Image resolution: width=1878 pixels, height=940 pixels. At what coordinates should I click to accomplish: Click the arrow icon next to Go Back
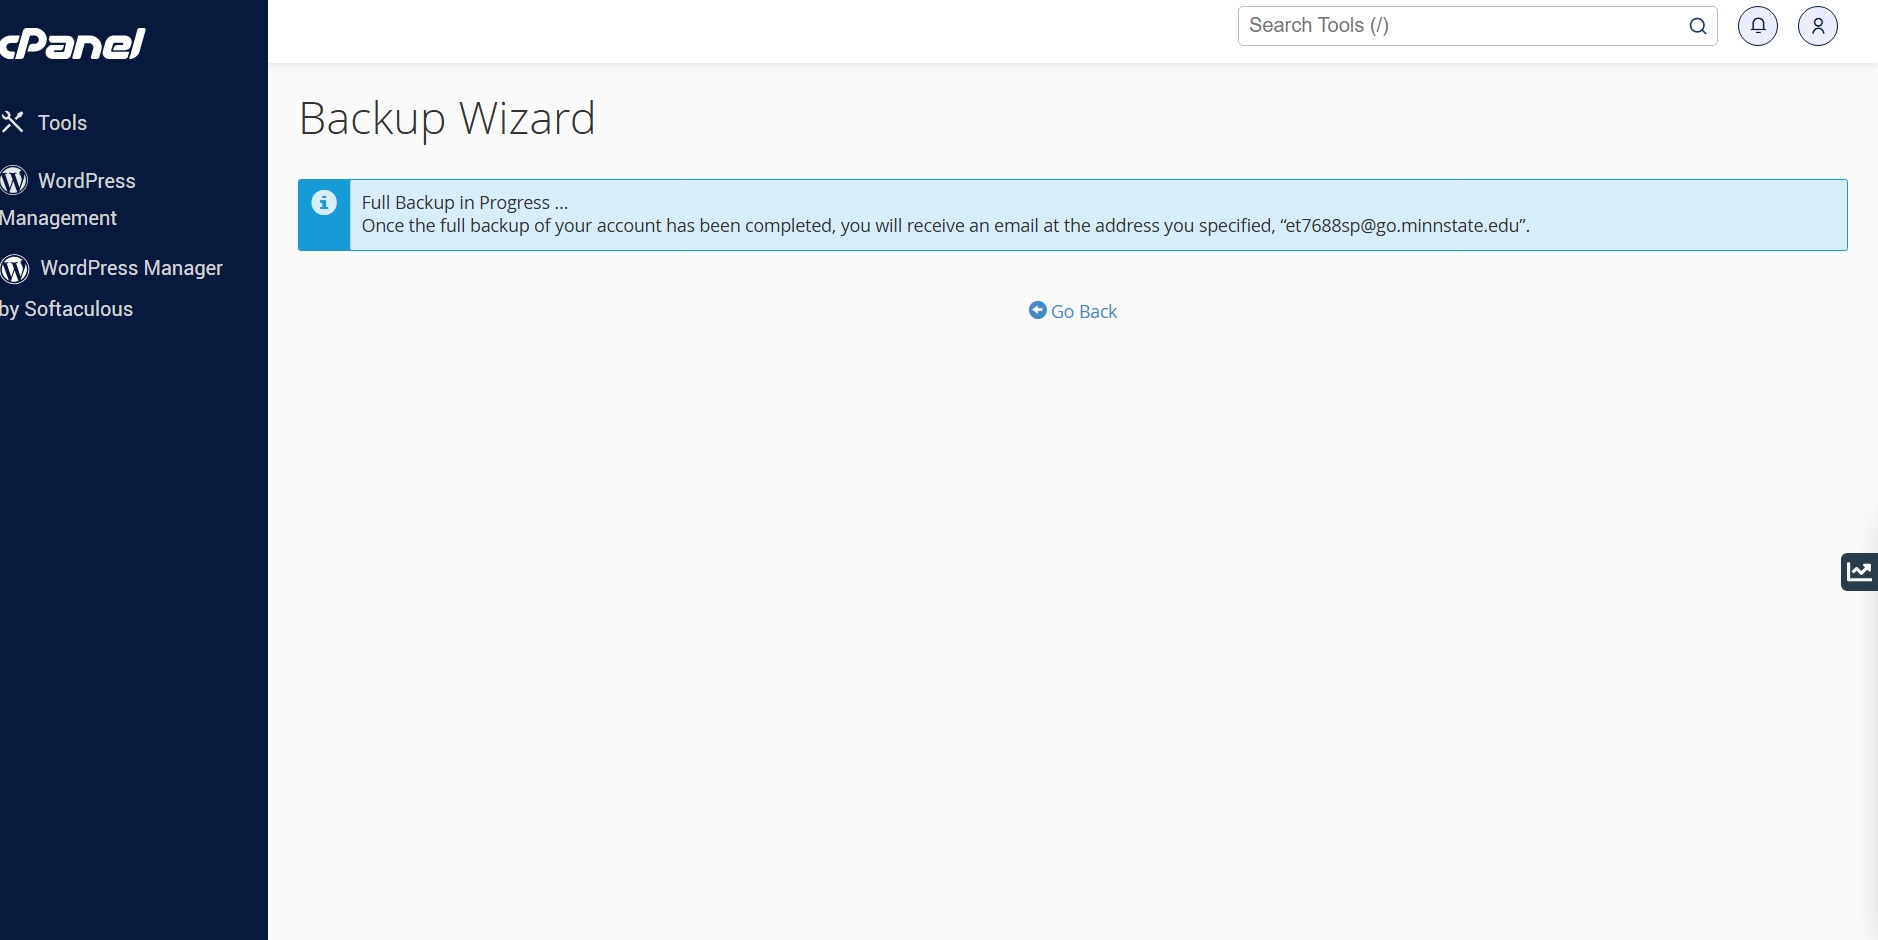tap(1037, 311)
